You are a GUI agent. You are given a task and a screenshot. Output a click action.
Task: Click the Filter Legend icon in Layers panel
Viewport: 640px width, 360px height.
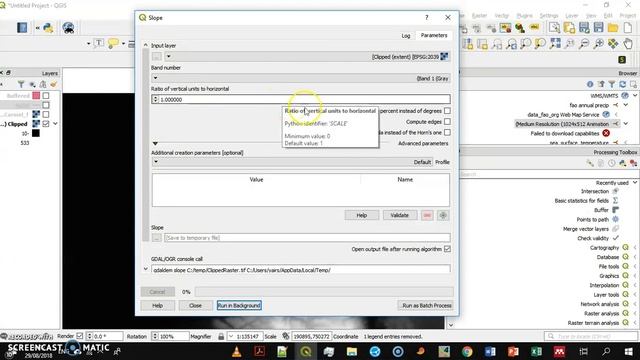pos(20,84)
